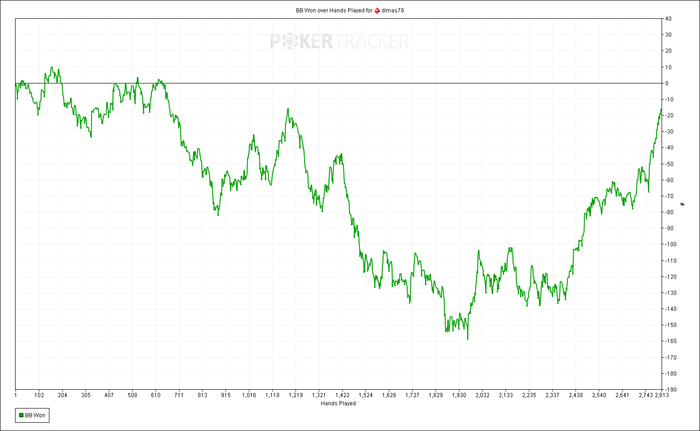The width and height of the screenshot is (700, 431).
Task: Click x-axis tick label 508
Action: (132, 395)
